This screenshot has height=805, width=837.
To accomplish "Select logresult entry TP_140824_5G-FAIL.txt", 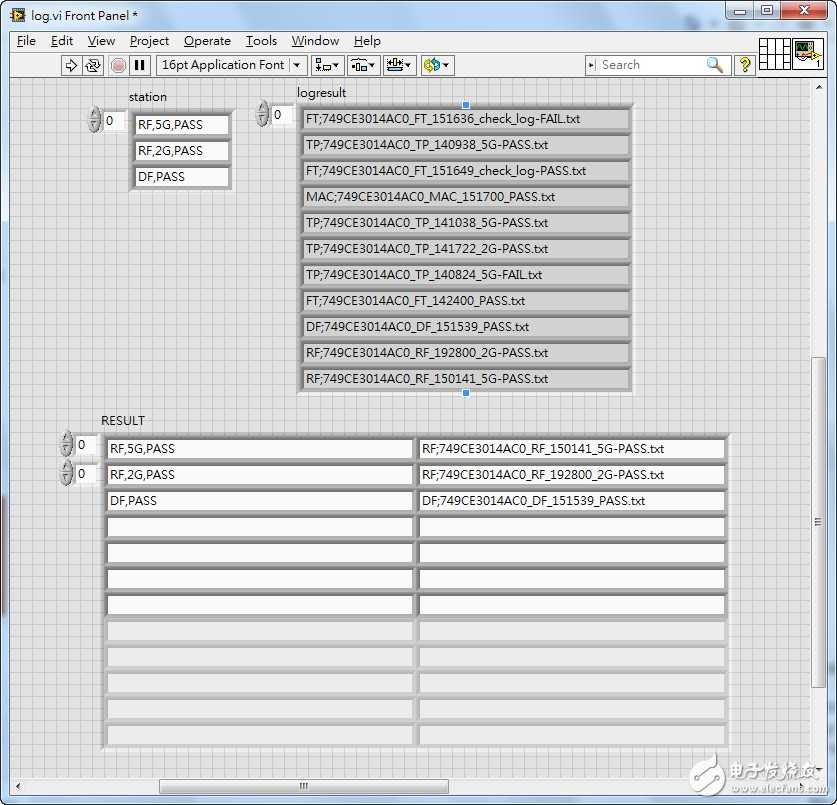I will [x=465, y=275].
